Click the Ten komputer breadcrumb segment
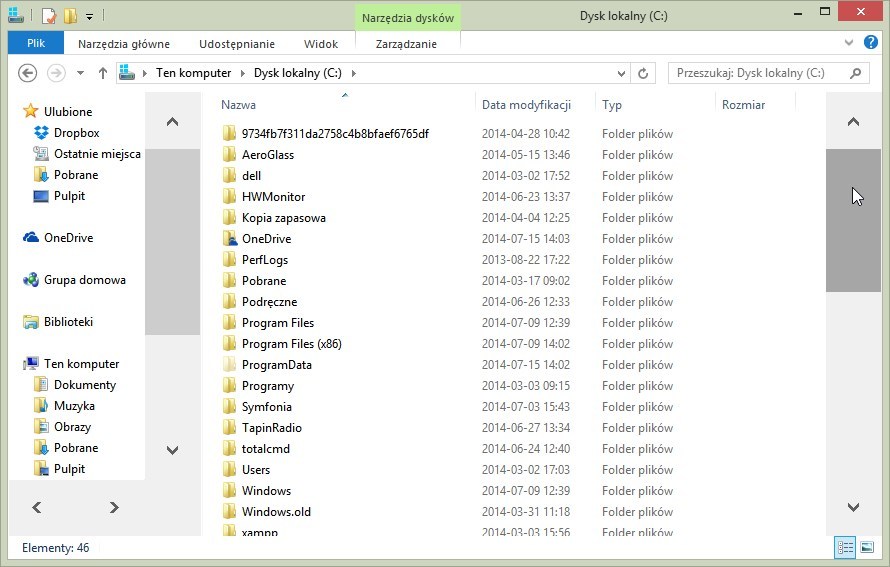The image size is (890, 567). [x=194, y=73]
